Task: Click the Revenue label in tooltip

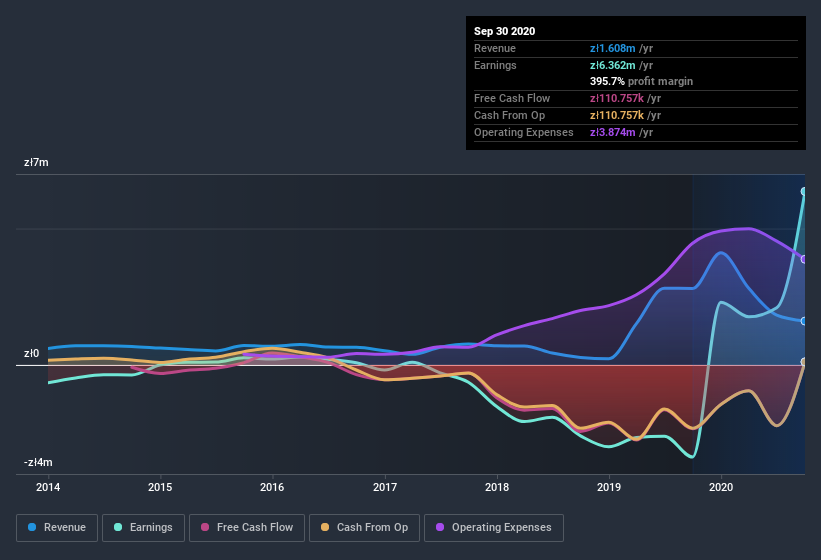Action: (x=495, y=48)
